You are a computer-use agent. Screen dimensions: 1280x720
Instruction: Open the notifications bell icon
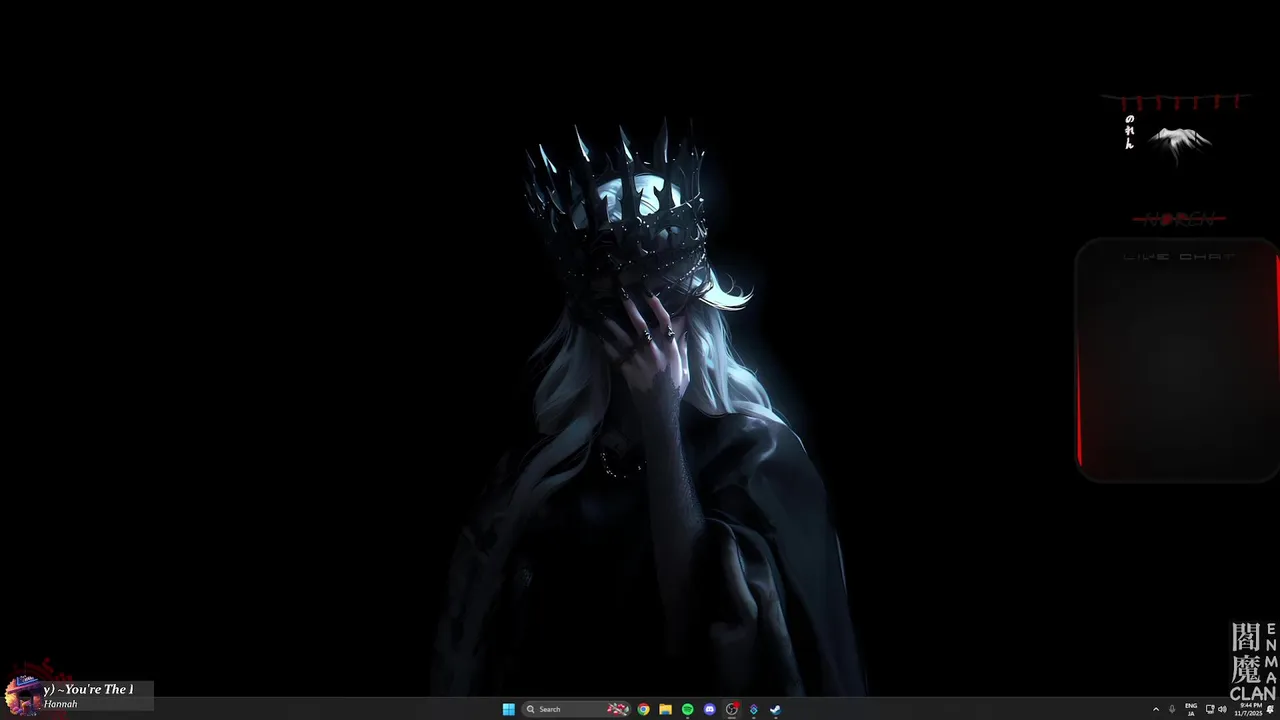coord(1270,709)
